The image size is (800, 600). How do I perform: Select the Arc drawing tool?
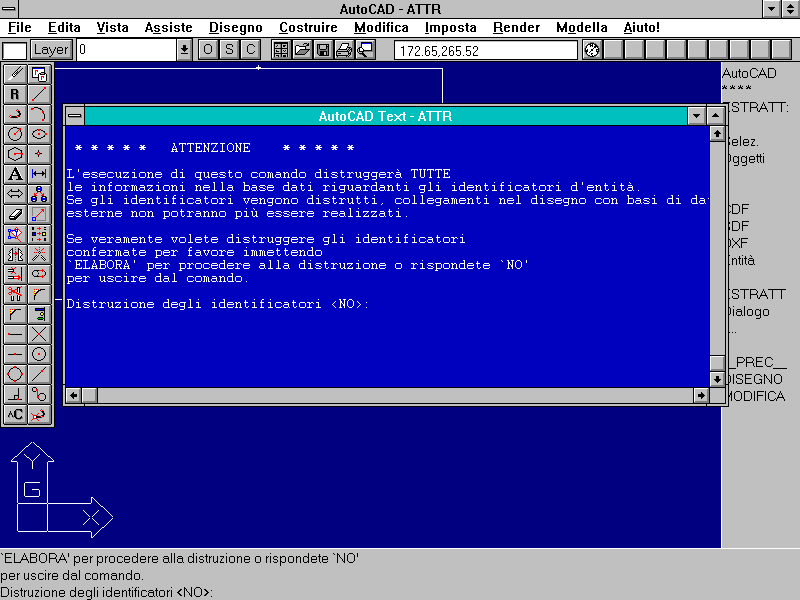39,114
